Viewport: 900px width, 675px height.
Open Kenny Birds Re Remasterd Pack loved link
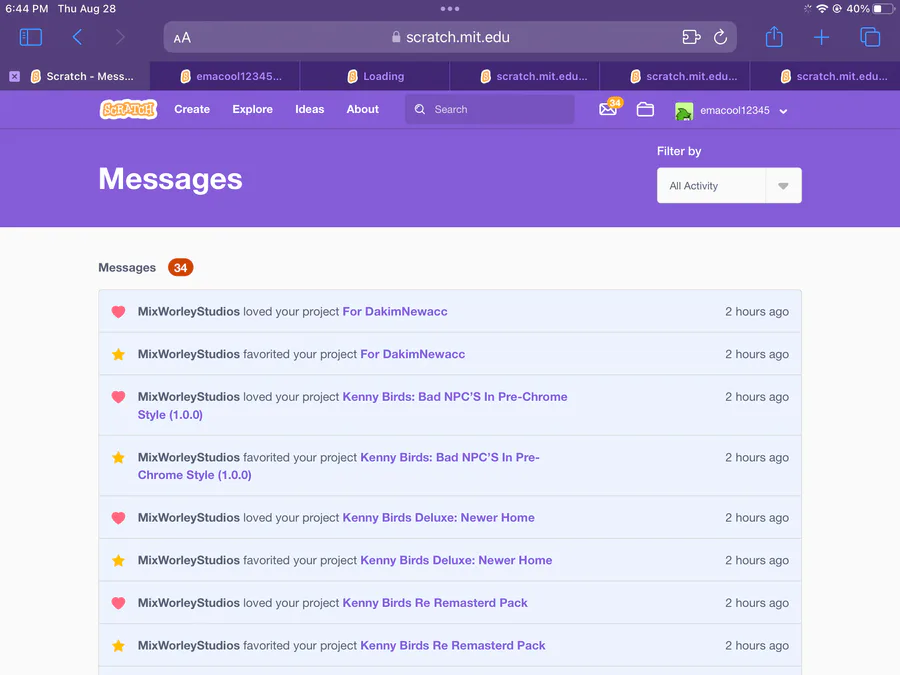click(435, 603)
